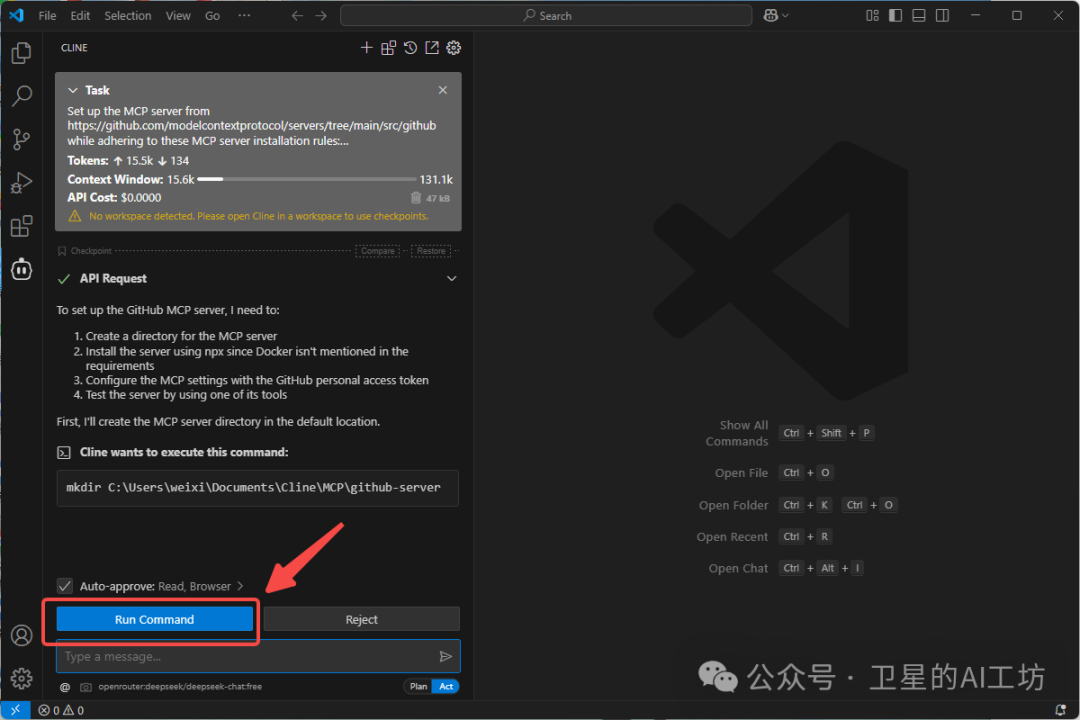Switch to Plan mode
Image resolution: width=1080 pixels, height=720 pixels.
coord(418,686)
